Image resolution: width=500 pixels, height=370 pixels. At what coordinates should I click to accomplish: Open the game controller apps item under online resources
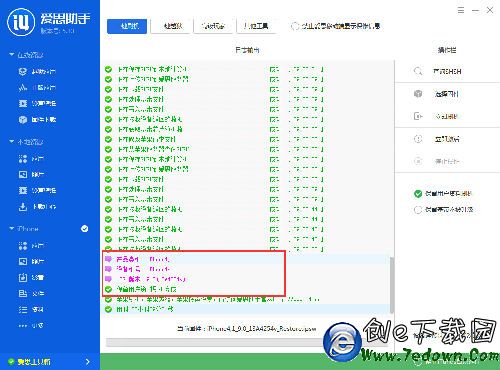tap(37, 71)
